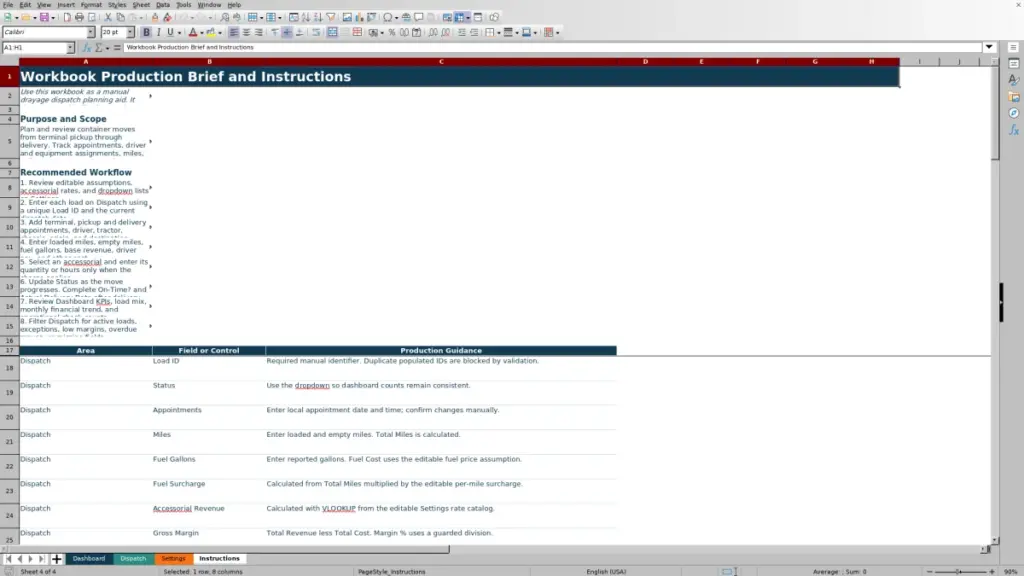1024x576 pixels.
Task: Click the vertical scrollbar thumb
Action: tap(995, 112)
